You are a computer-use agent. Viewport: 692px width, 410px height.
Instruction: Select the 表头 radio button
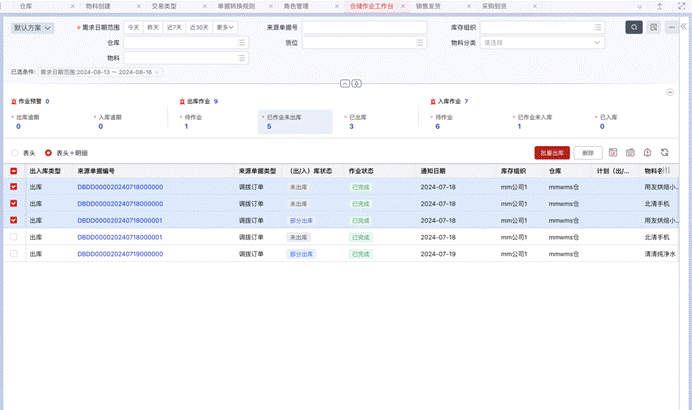coord(15,153)
